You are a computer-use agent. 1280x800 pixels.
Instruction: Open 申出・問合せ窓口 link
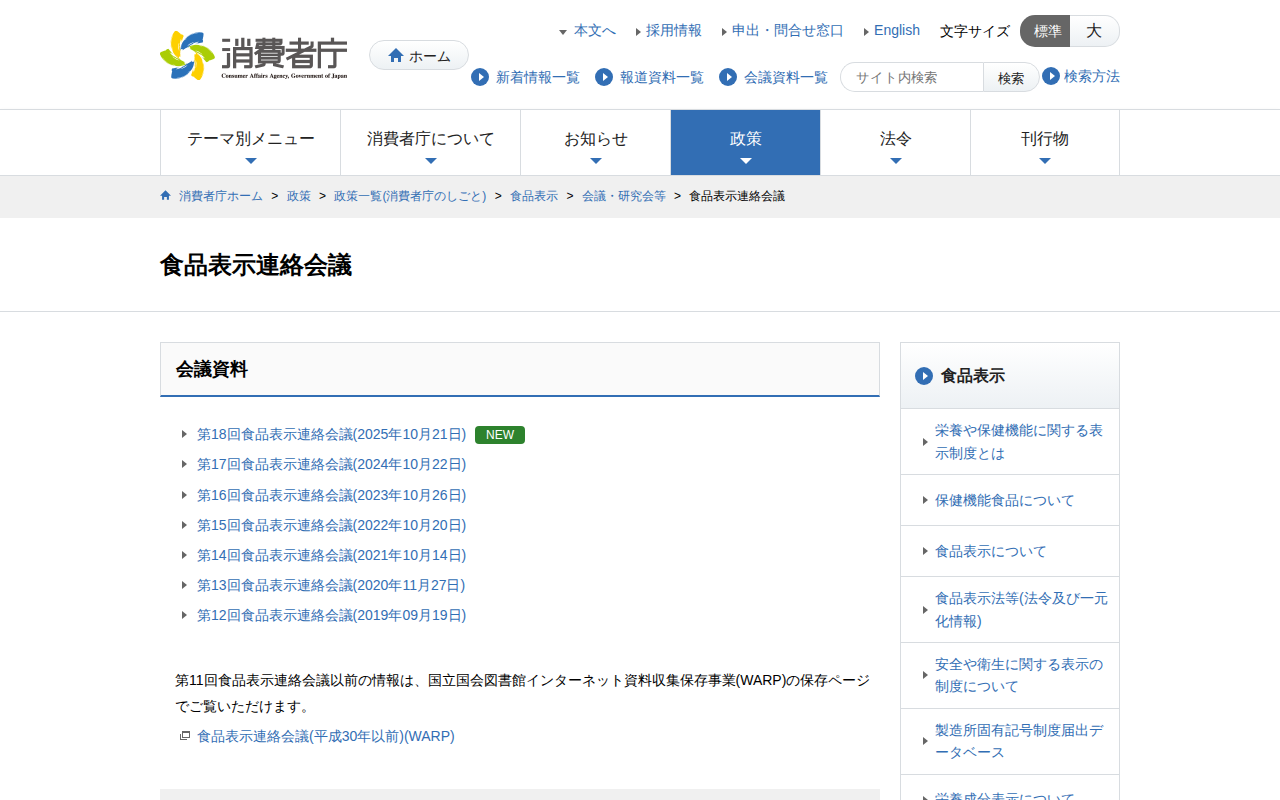788,31
